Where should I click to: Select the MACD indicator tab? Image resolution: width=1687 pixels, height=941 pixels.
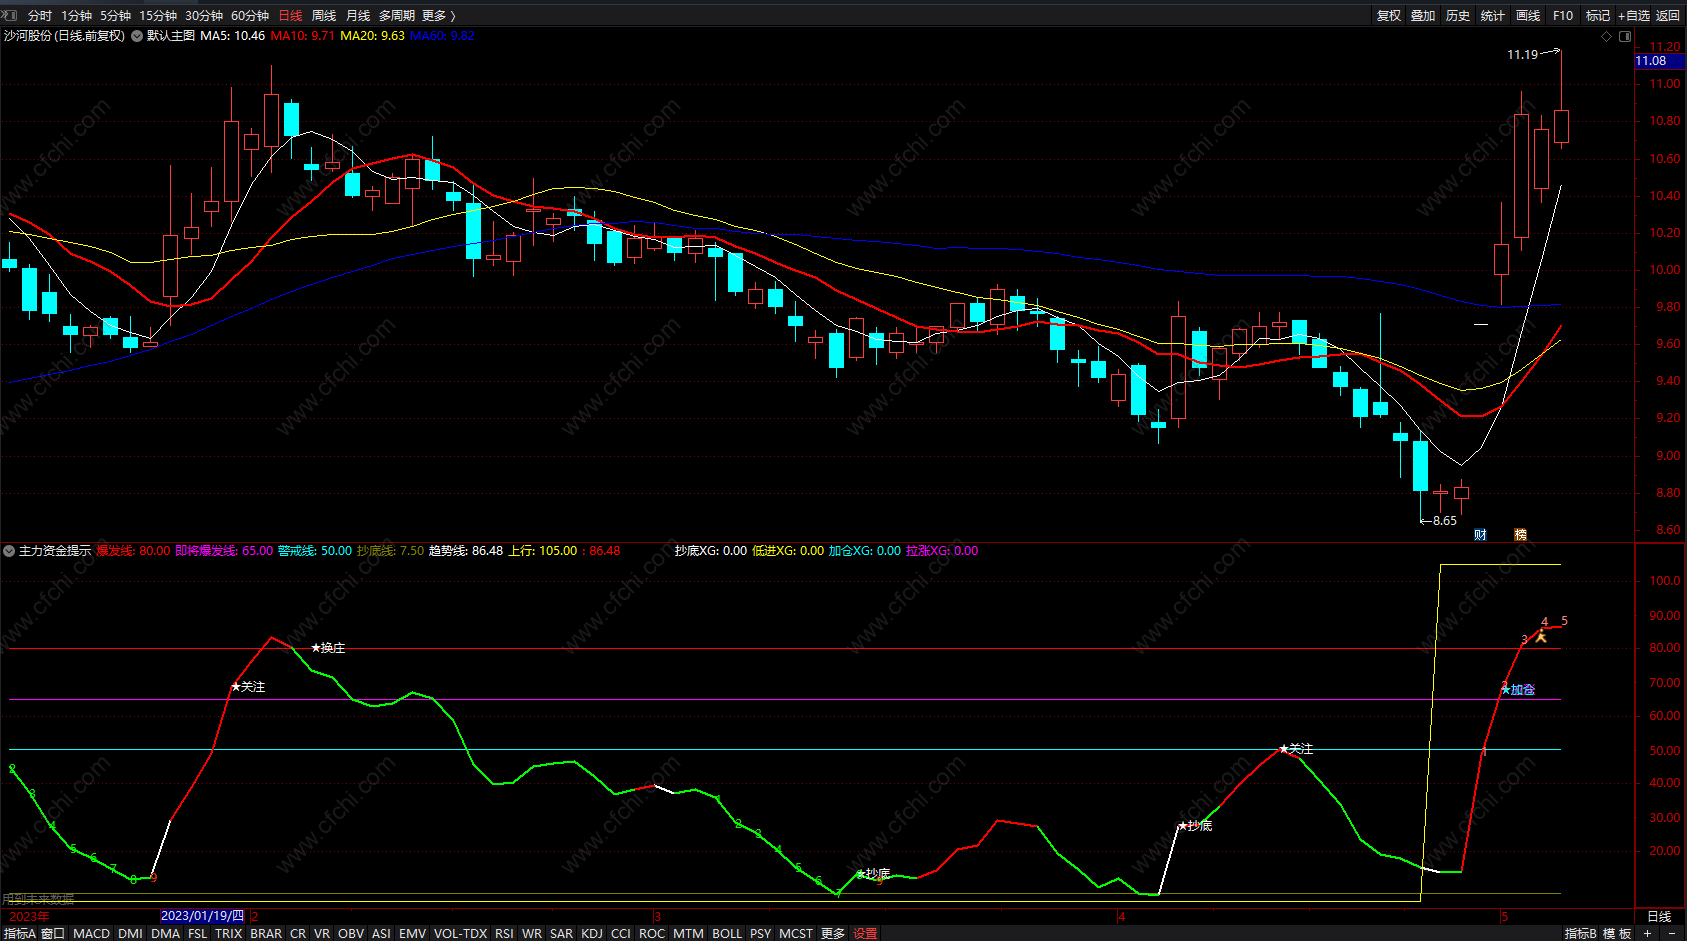point(91,933)
